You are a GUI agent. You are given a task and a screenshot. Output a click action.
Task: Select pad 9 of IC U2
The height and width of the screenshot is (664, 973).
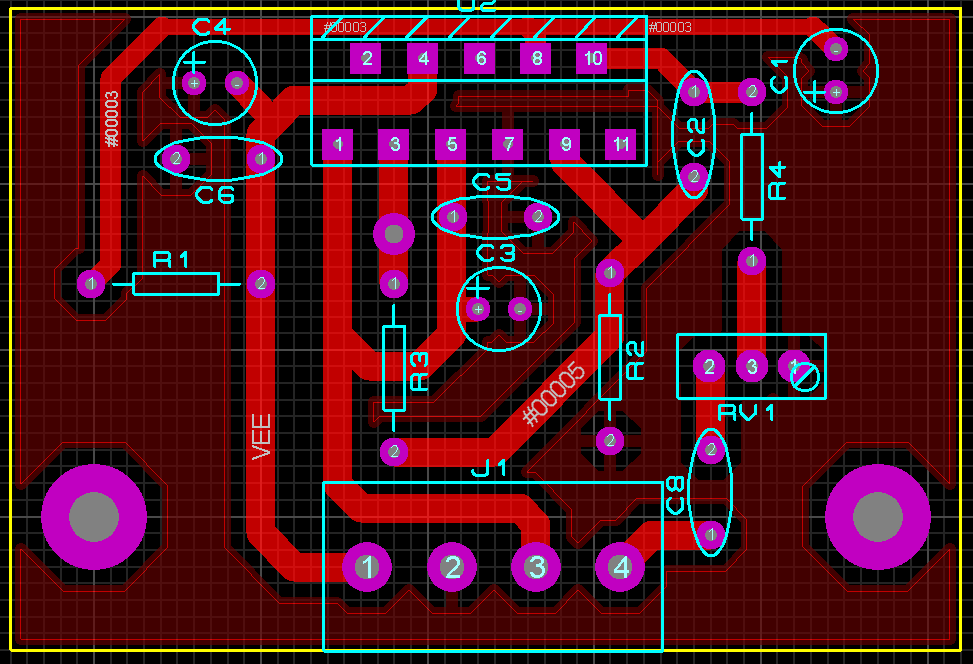point(565,145)
